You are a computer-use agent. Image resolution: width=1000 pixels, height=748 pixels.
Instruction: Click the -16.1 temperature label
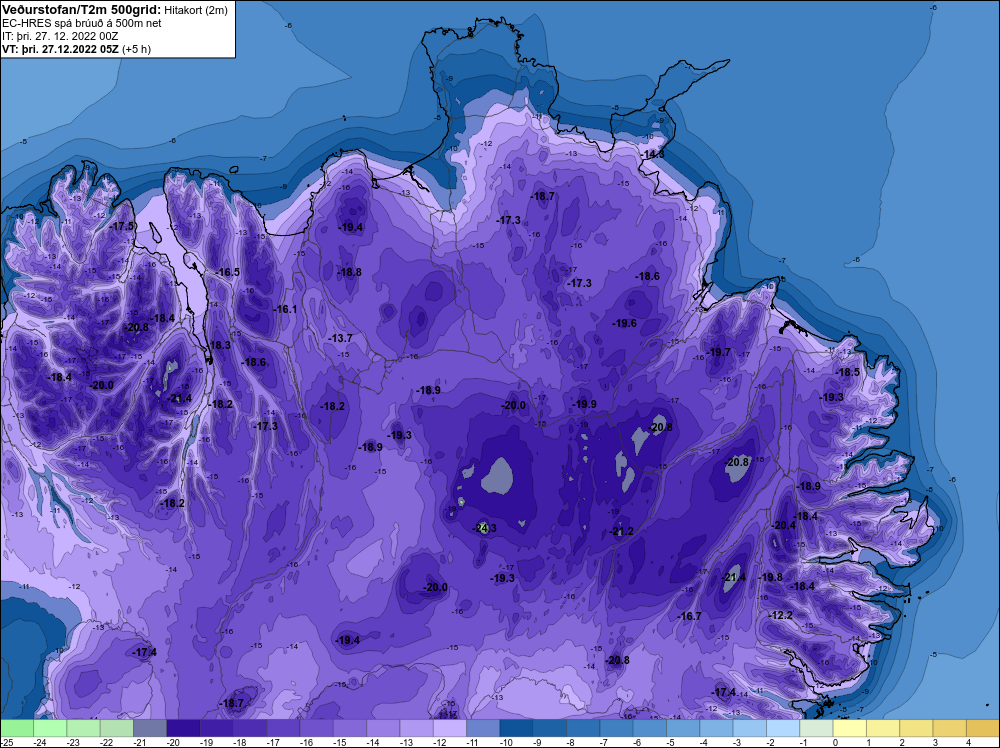click(x=286, y=309)
